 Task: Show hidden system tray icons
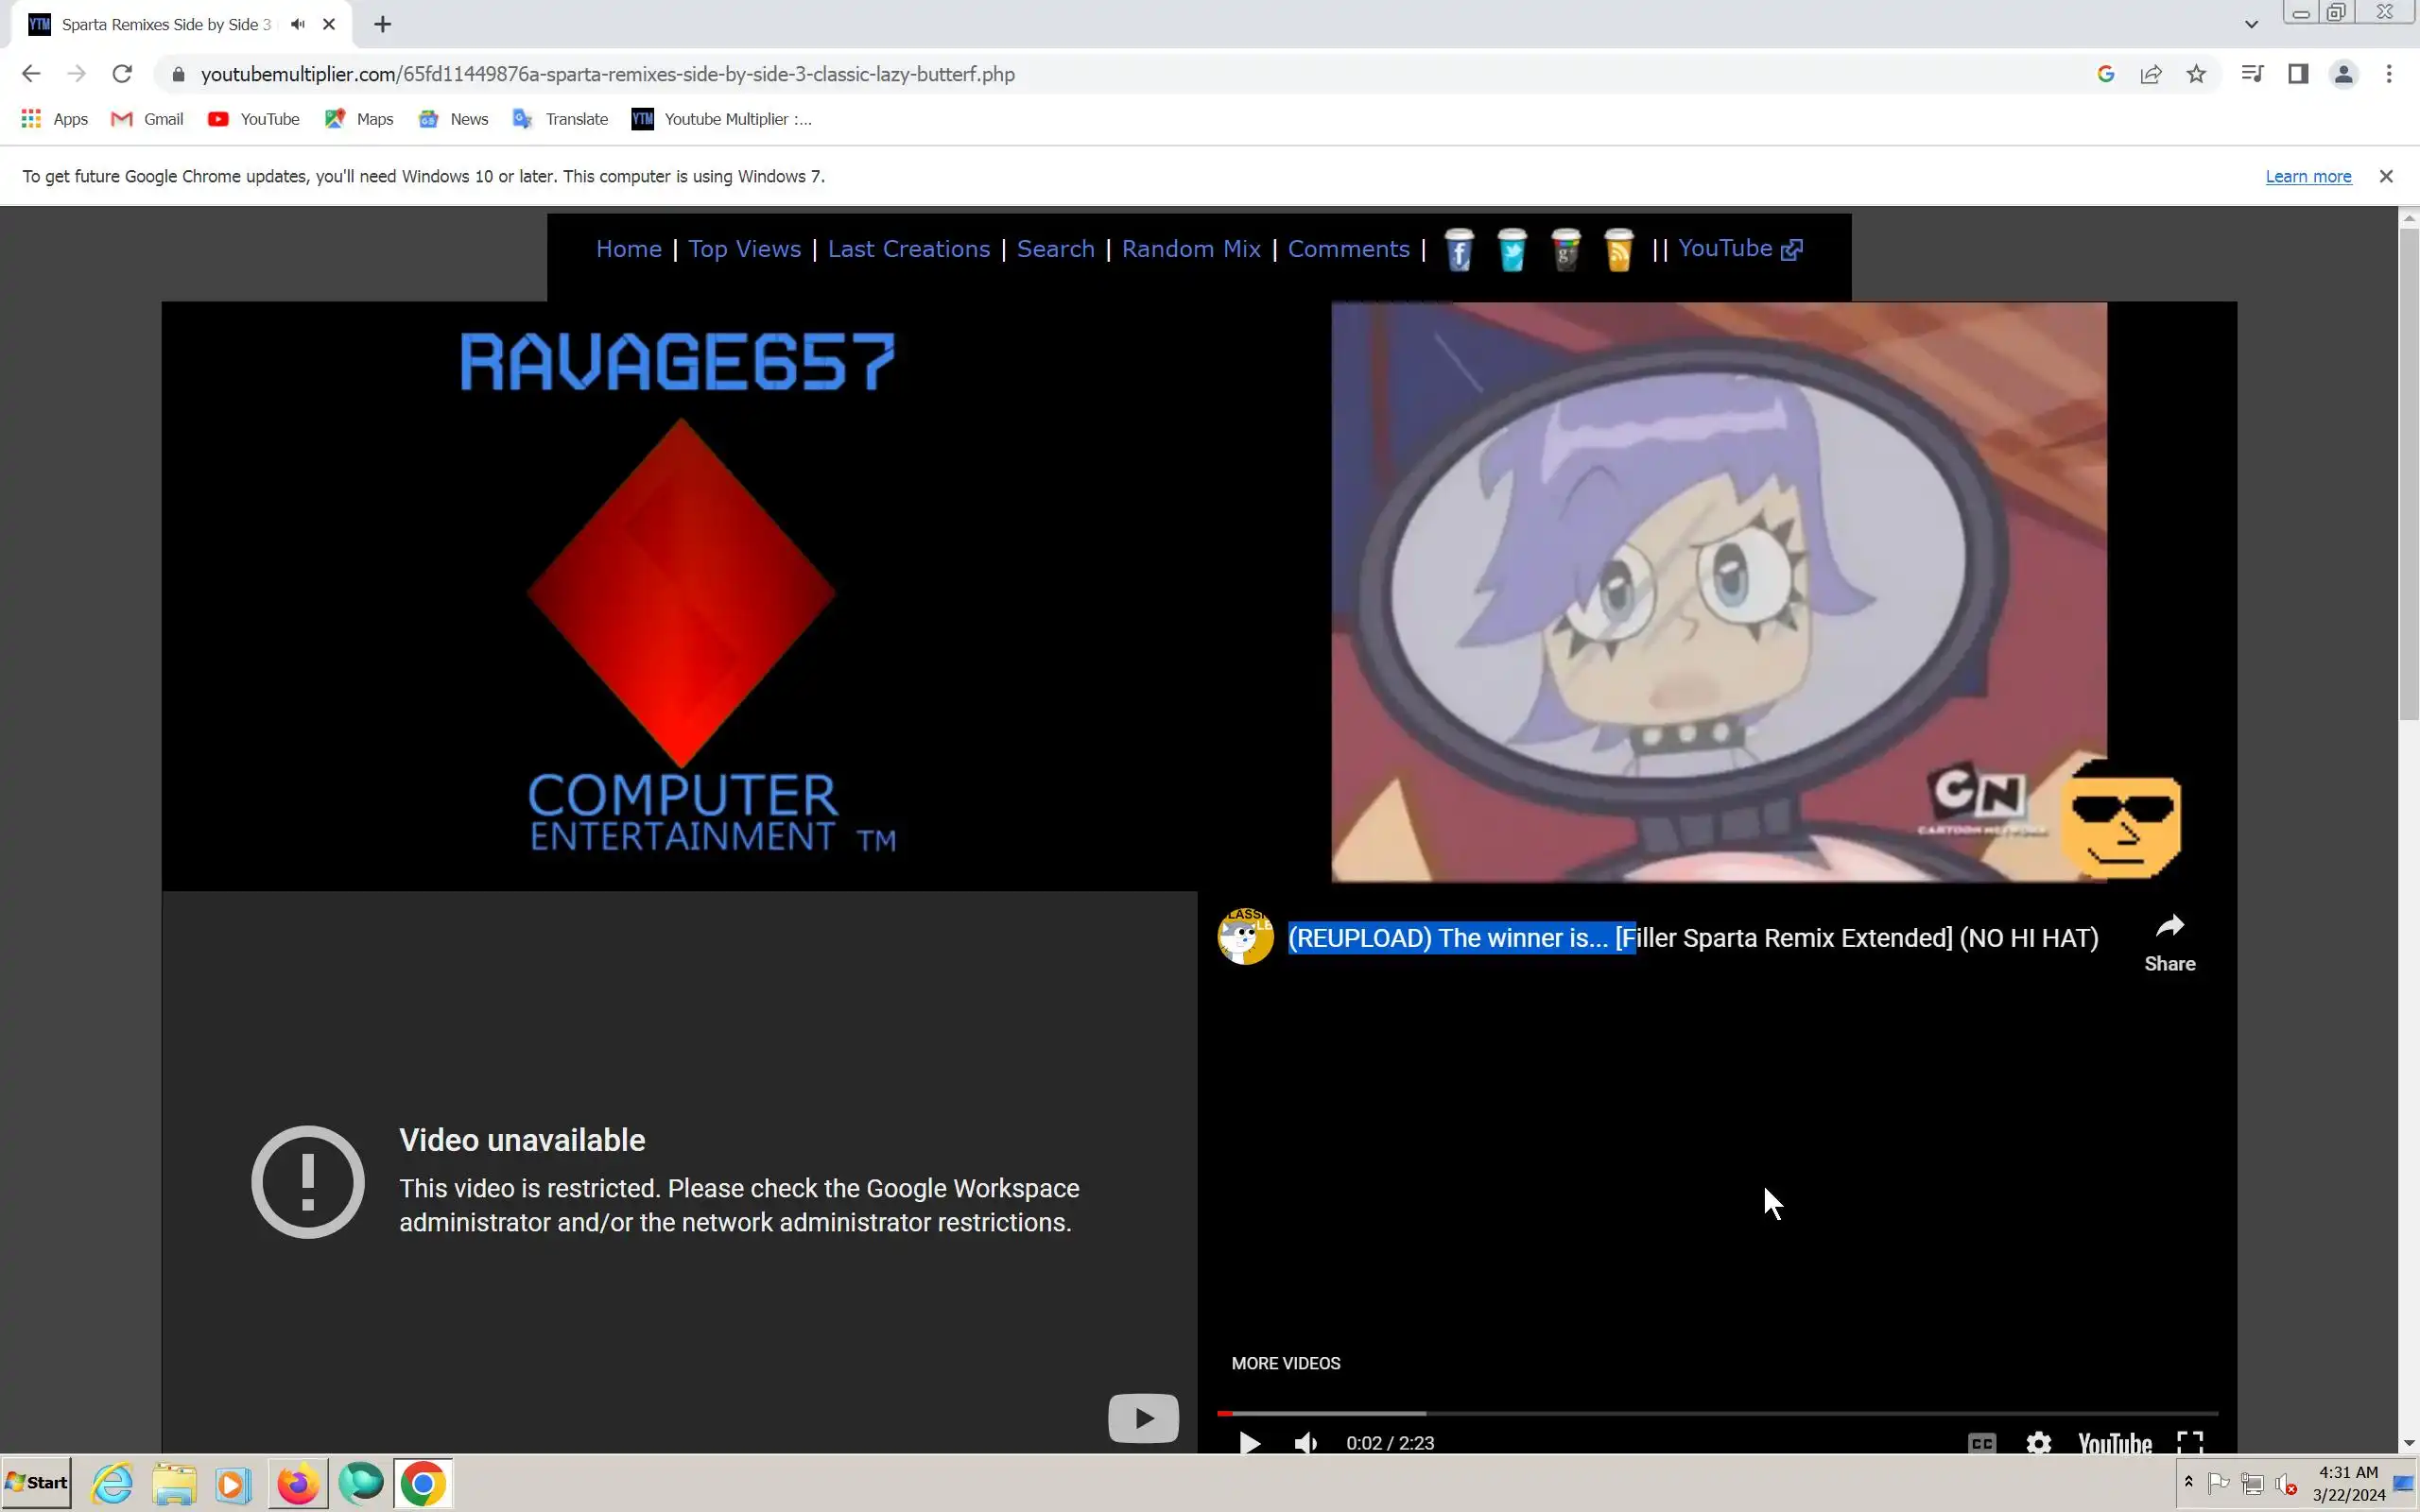click(x=2188, y=1482)
